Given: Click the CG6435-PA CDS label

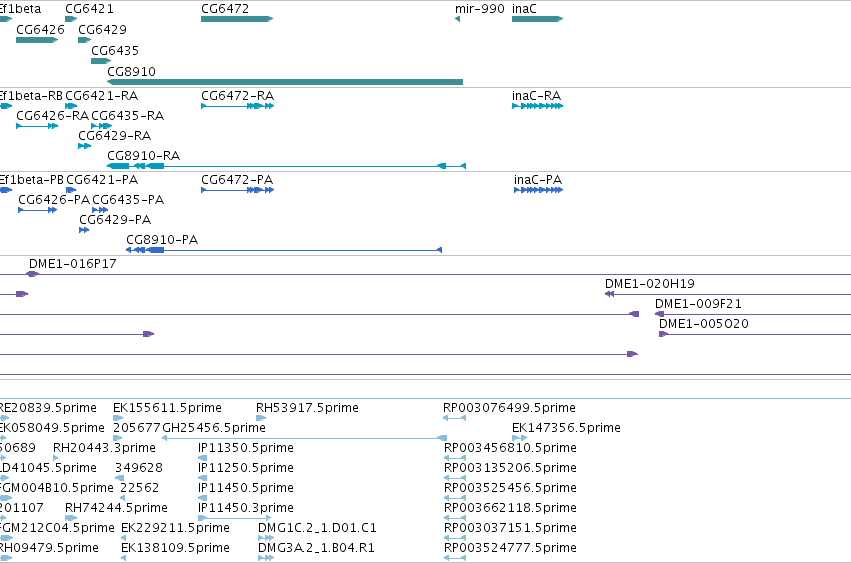Looking at the screenshot, I should pos(128,200).
